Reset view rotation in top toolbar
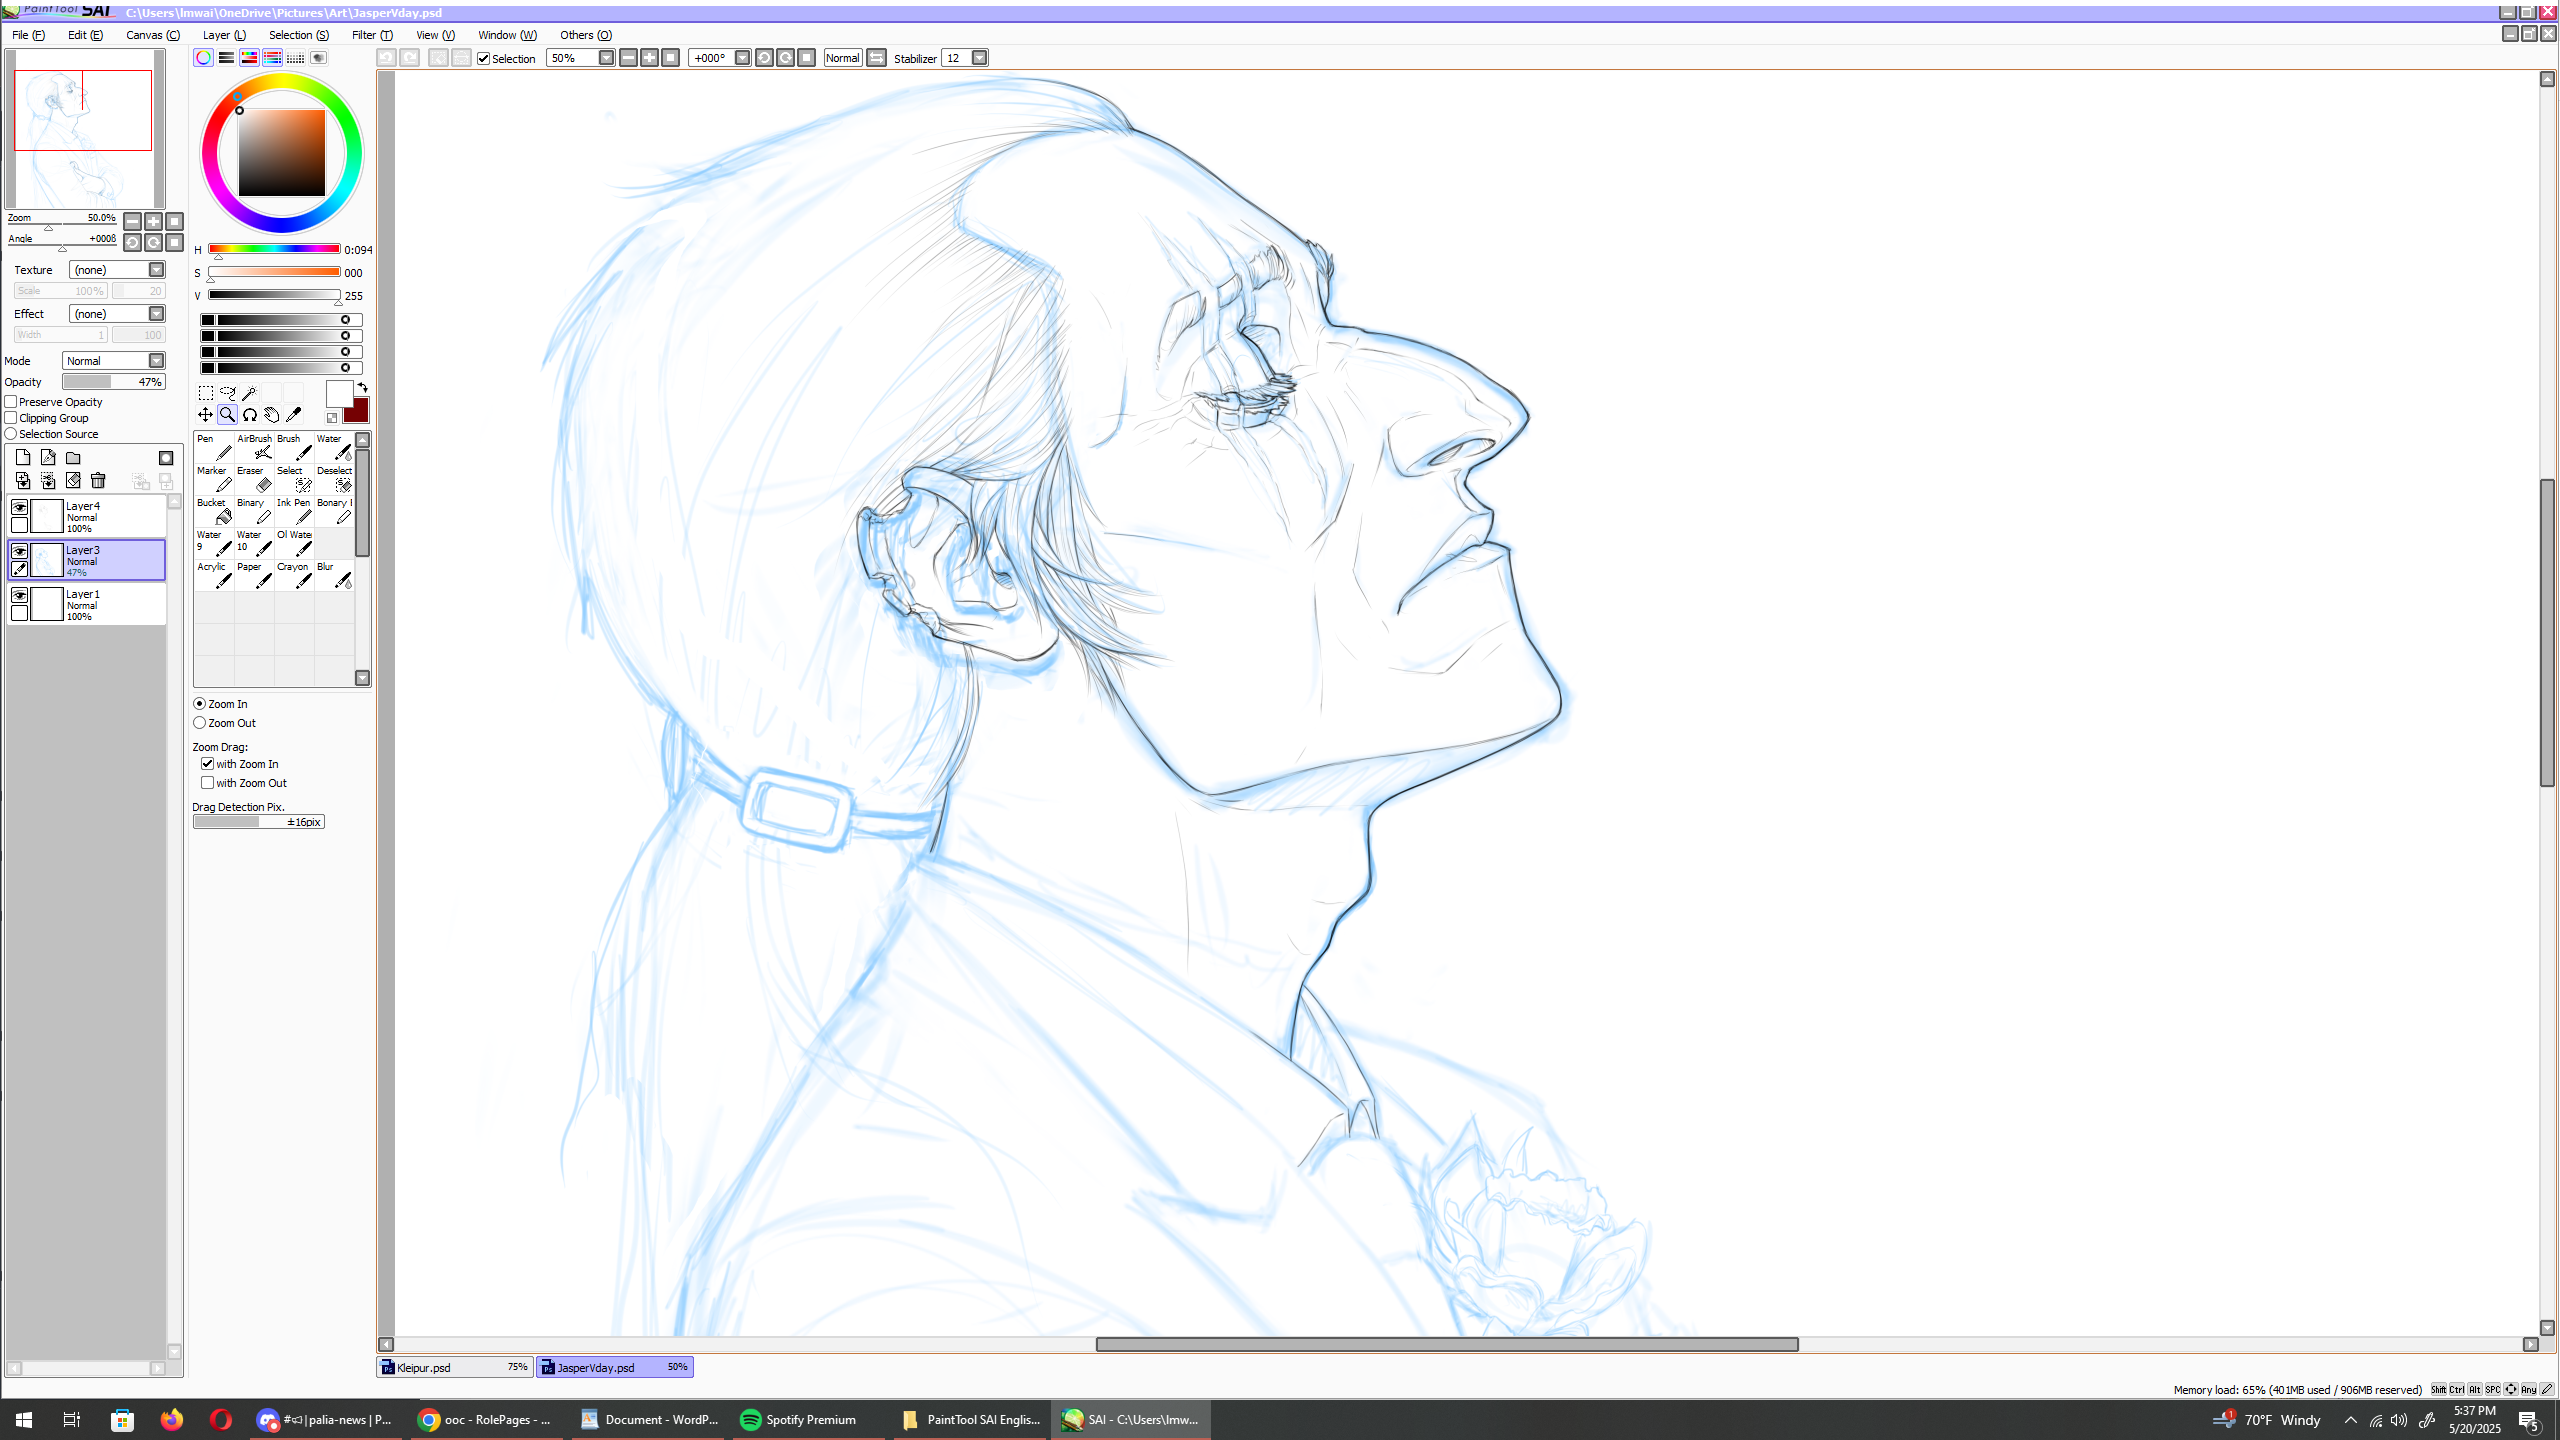This screenshot has height=1440, width=2560. click(807, 58)
